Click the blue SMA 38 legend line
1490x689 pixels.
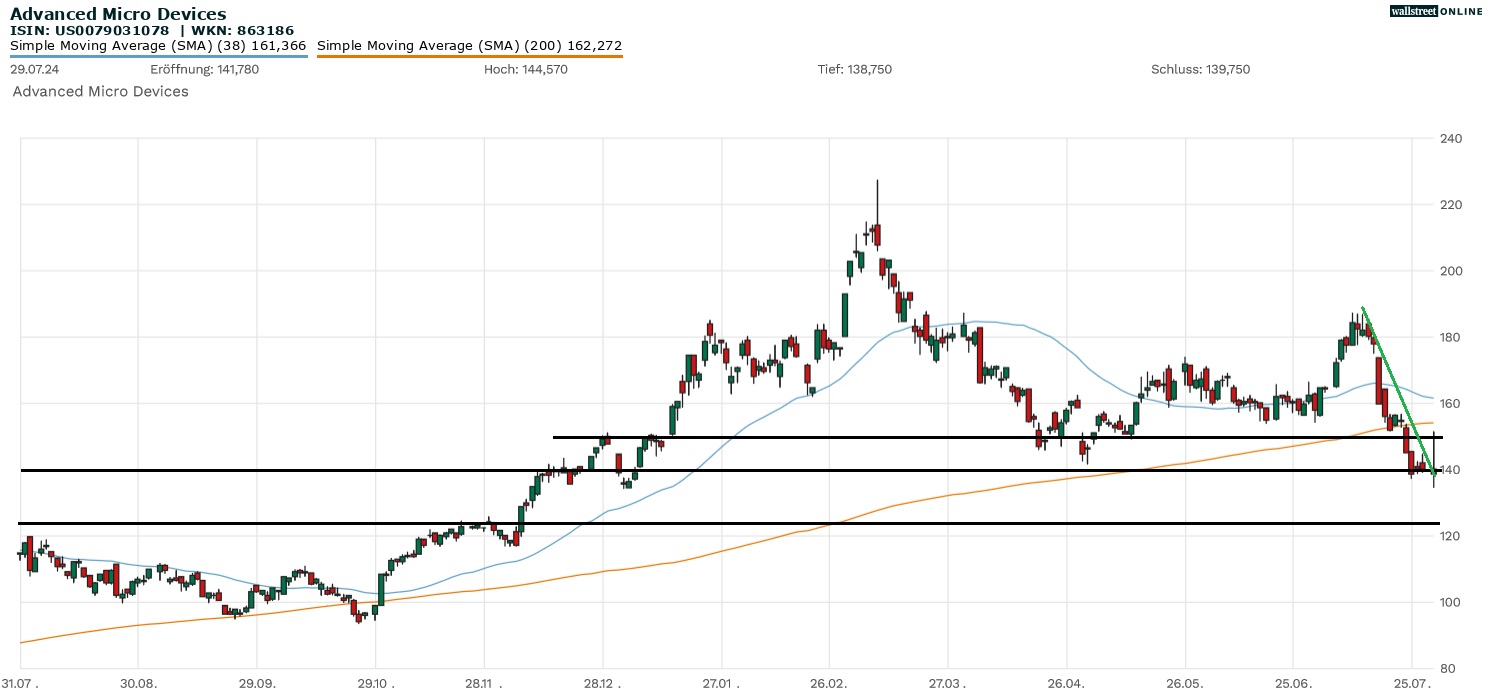point(158,56)
